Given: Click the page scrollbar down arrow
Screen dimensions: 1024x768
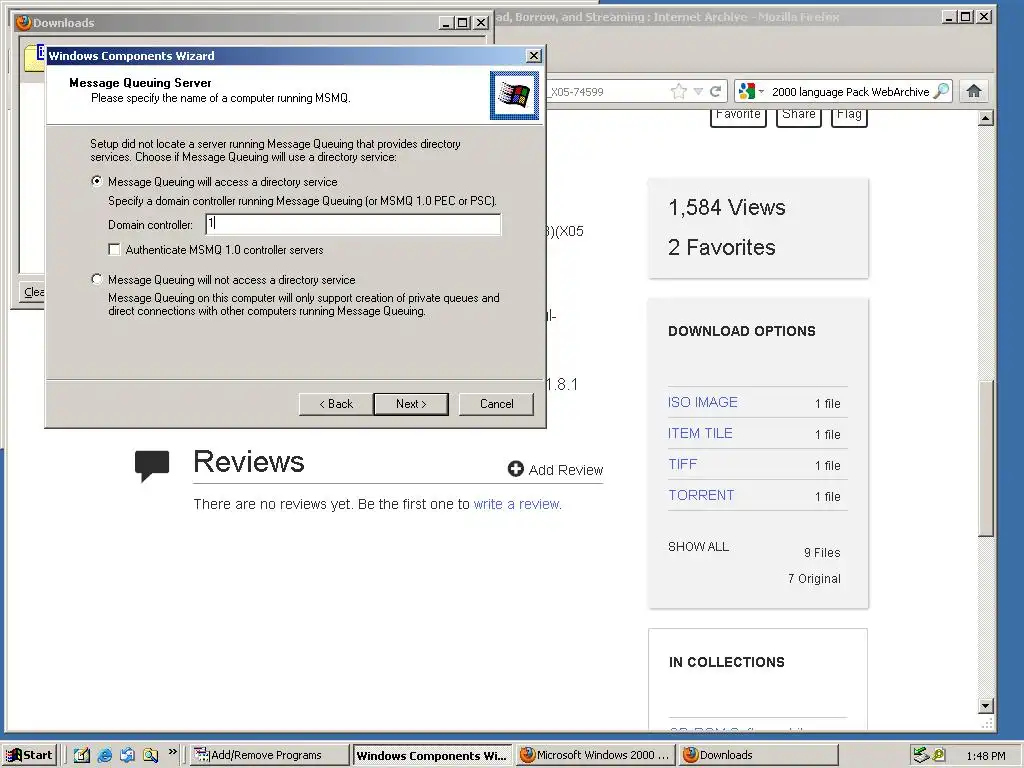Looking at the screenshot, I should (986, 706).
